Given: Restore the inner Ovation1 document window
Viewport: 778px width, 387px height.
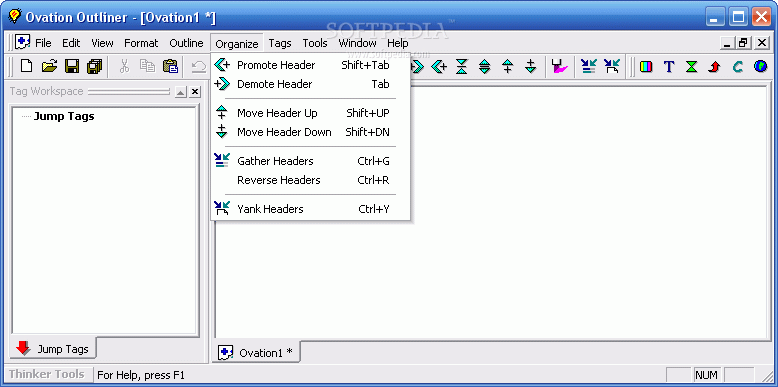Looking at the screenshot, I should coord(743,43).
